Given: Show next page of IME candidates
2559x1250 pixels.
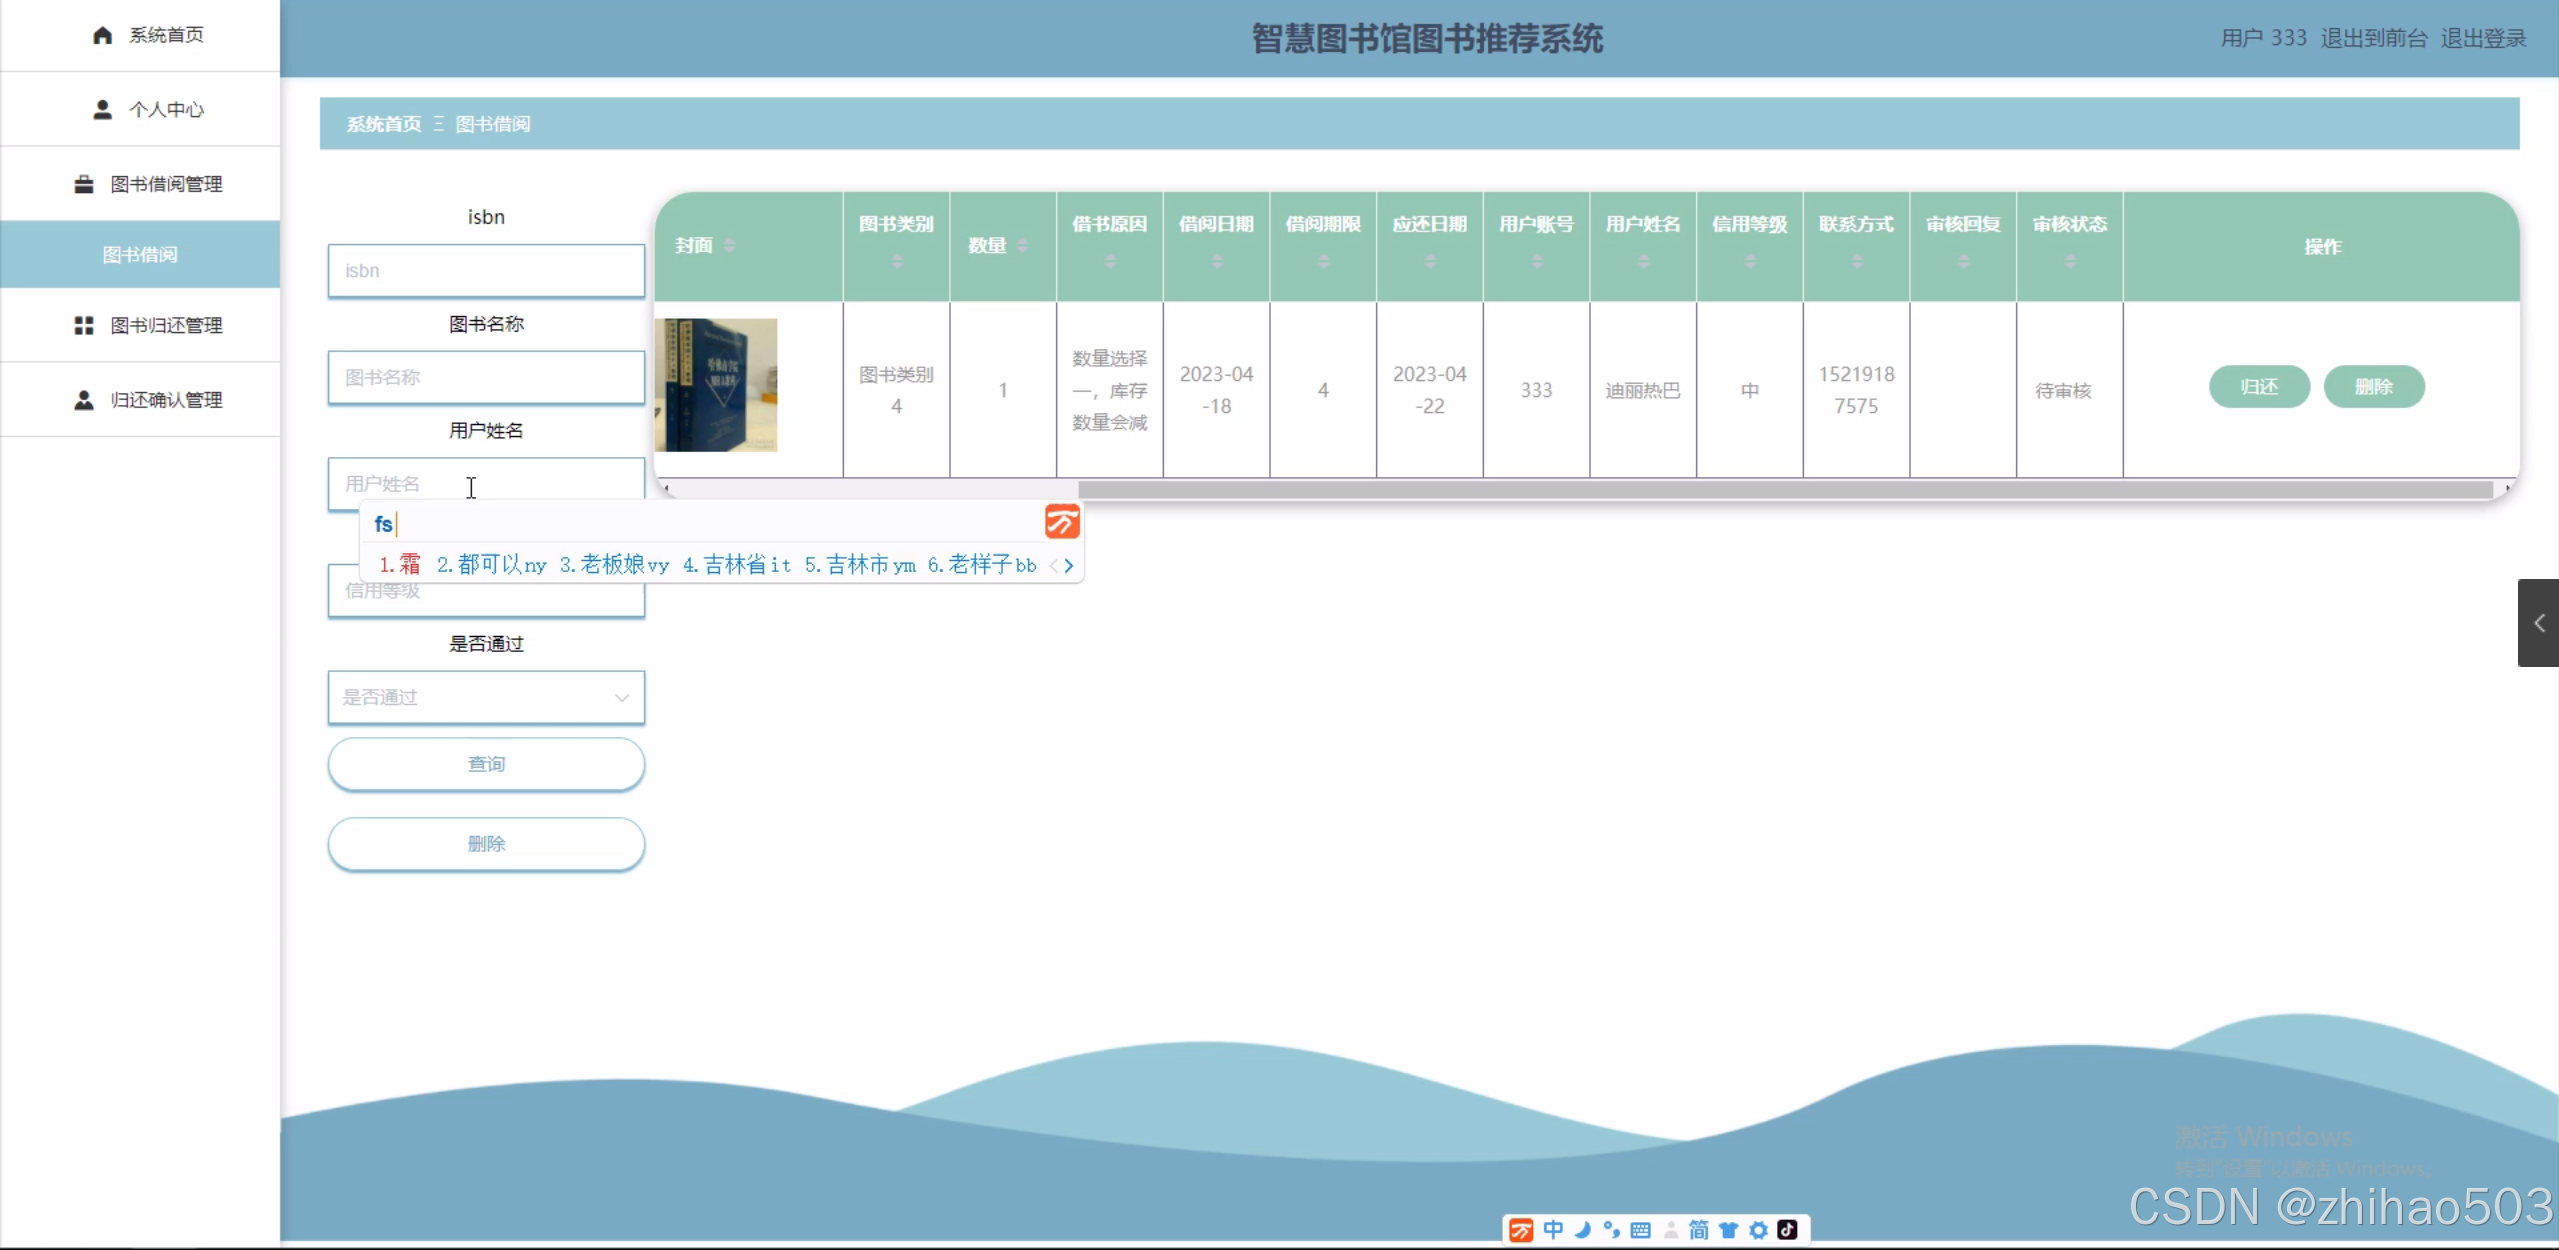Looking at the screenshot, I should coord(1069,566).
